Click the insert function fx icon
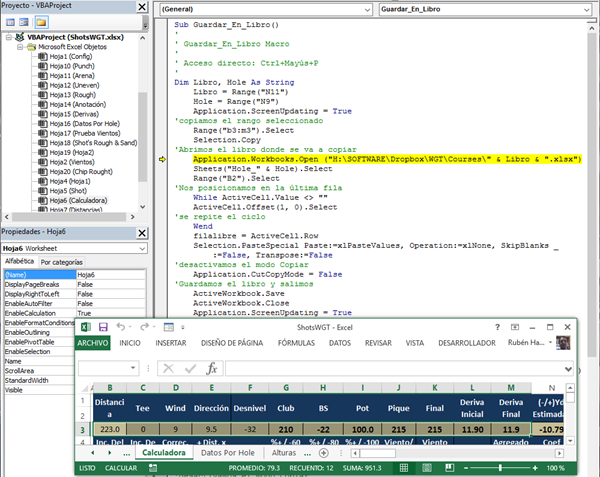 [211, 368]
